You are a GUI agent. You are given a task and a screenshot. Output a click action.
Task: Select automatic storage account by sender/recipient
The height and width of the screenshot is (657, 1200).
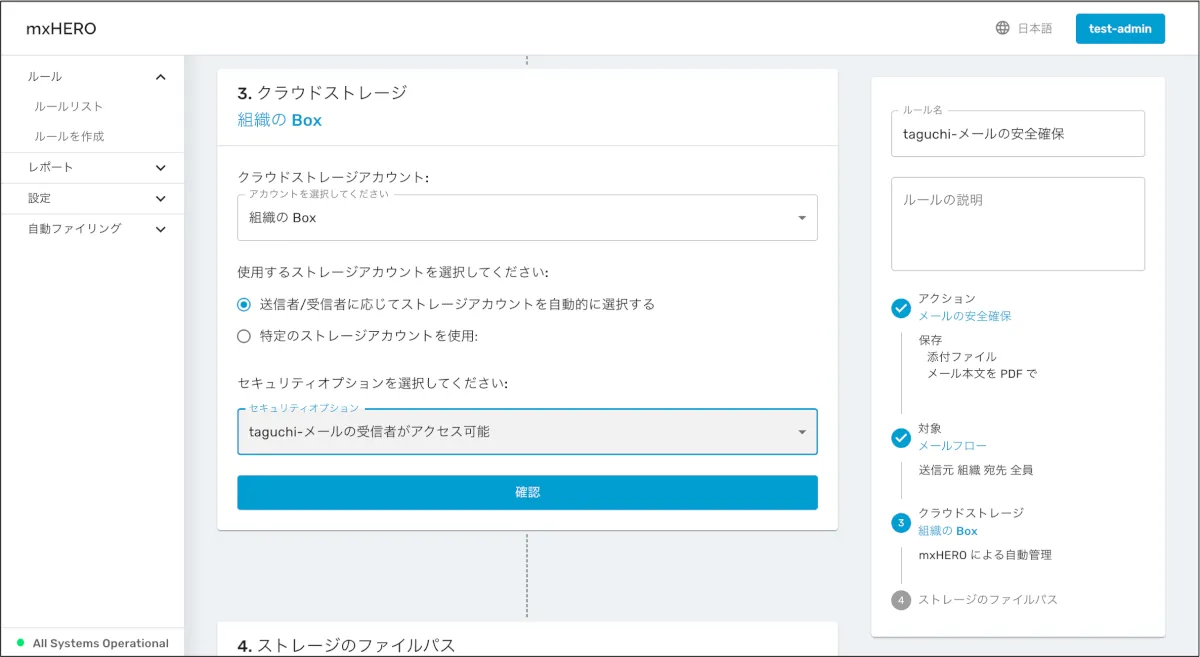(x=244, y=304)
